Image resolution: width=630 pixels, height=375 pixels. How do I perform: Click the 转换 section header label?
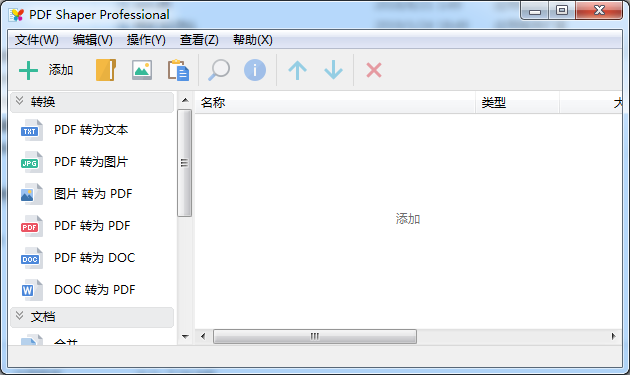[43, 102]
